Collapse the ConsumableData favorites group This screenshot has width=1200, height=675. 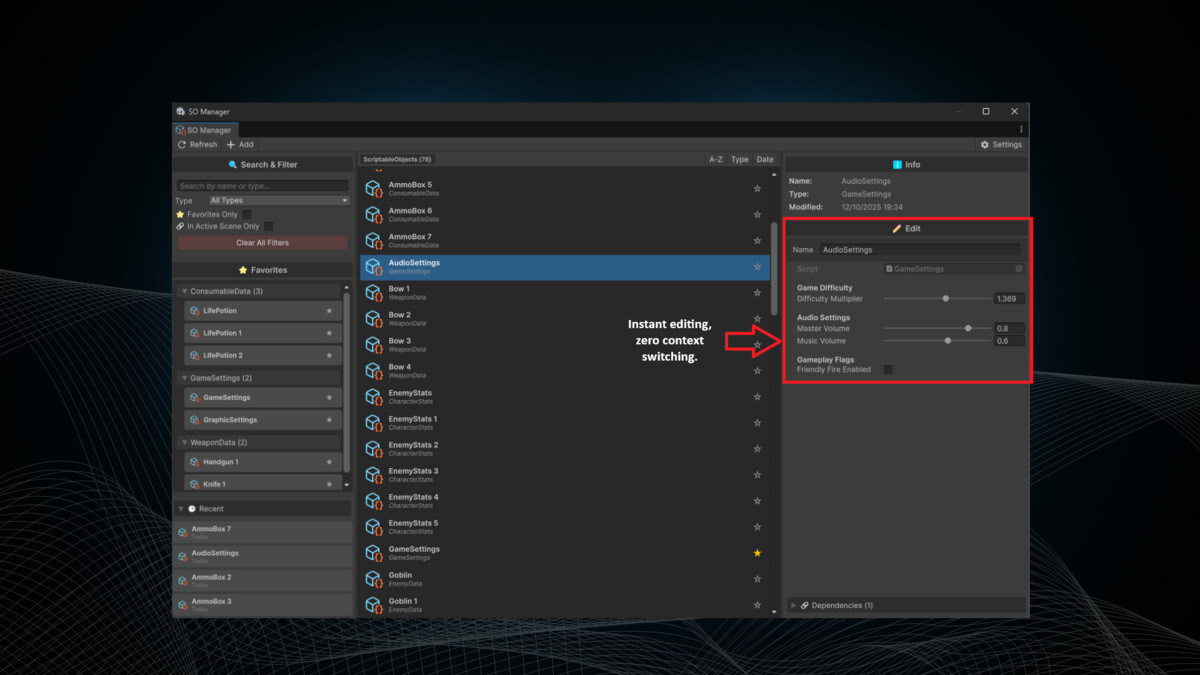click(187, 290)
